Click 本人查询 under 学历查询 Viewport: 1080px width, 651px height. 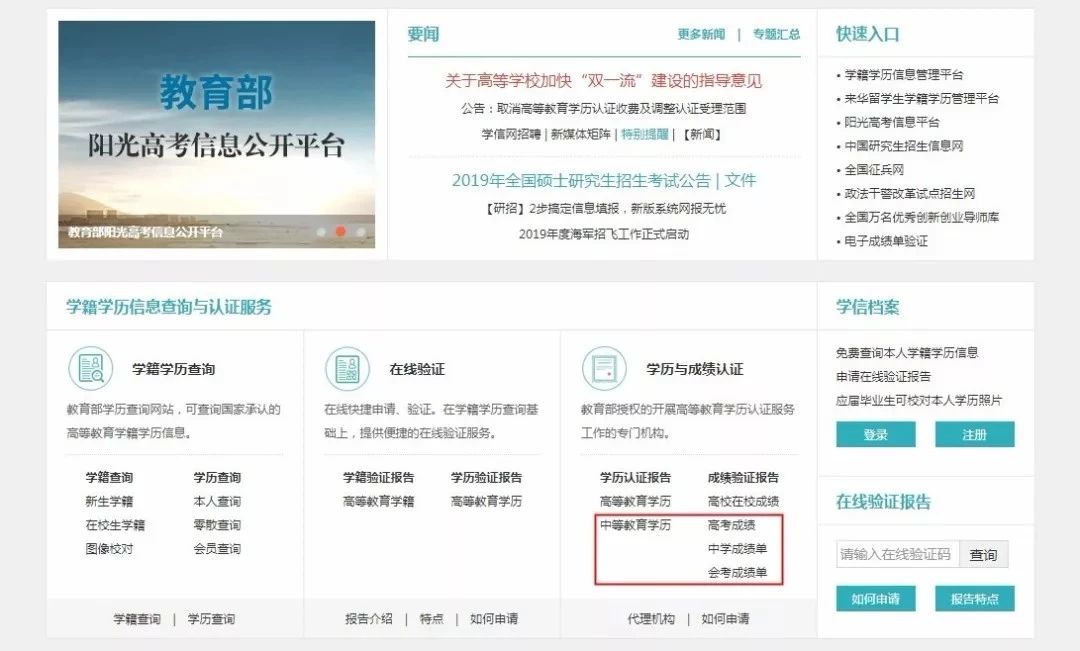coord(217,502)
